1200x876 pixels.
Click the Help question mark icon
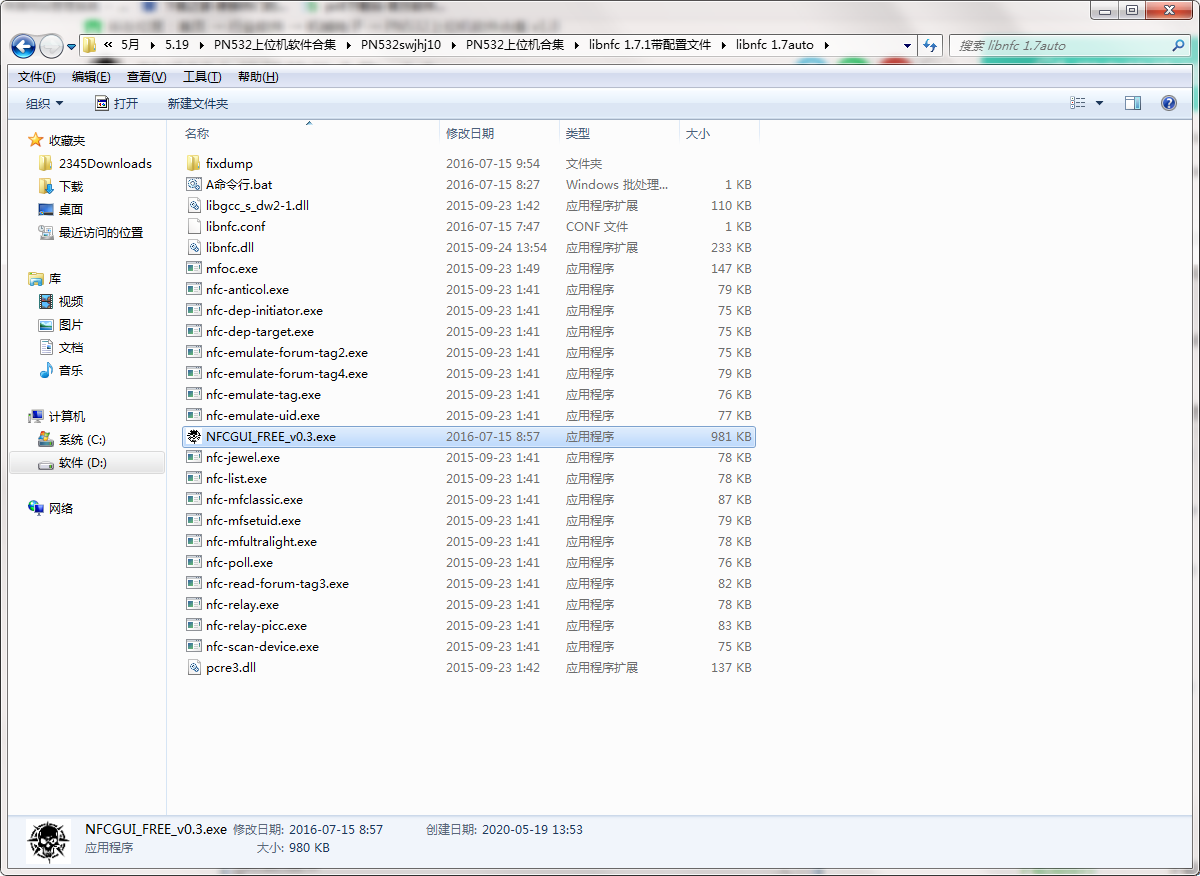[1168, 103]
